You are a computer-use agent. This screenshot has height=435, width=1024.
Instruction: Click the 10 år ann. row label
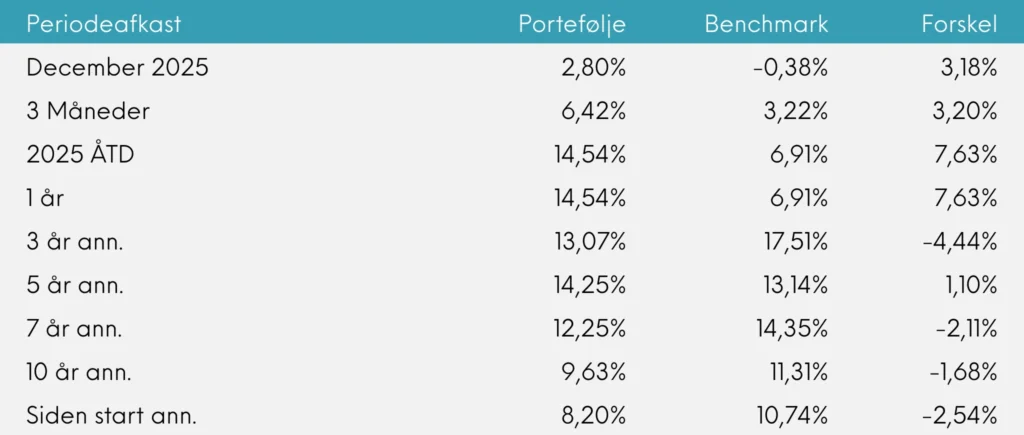(x=80, y=372)
